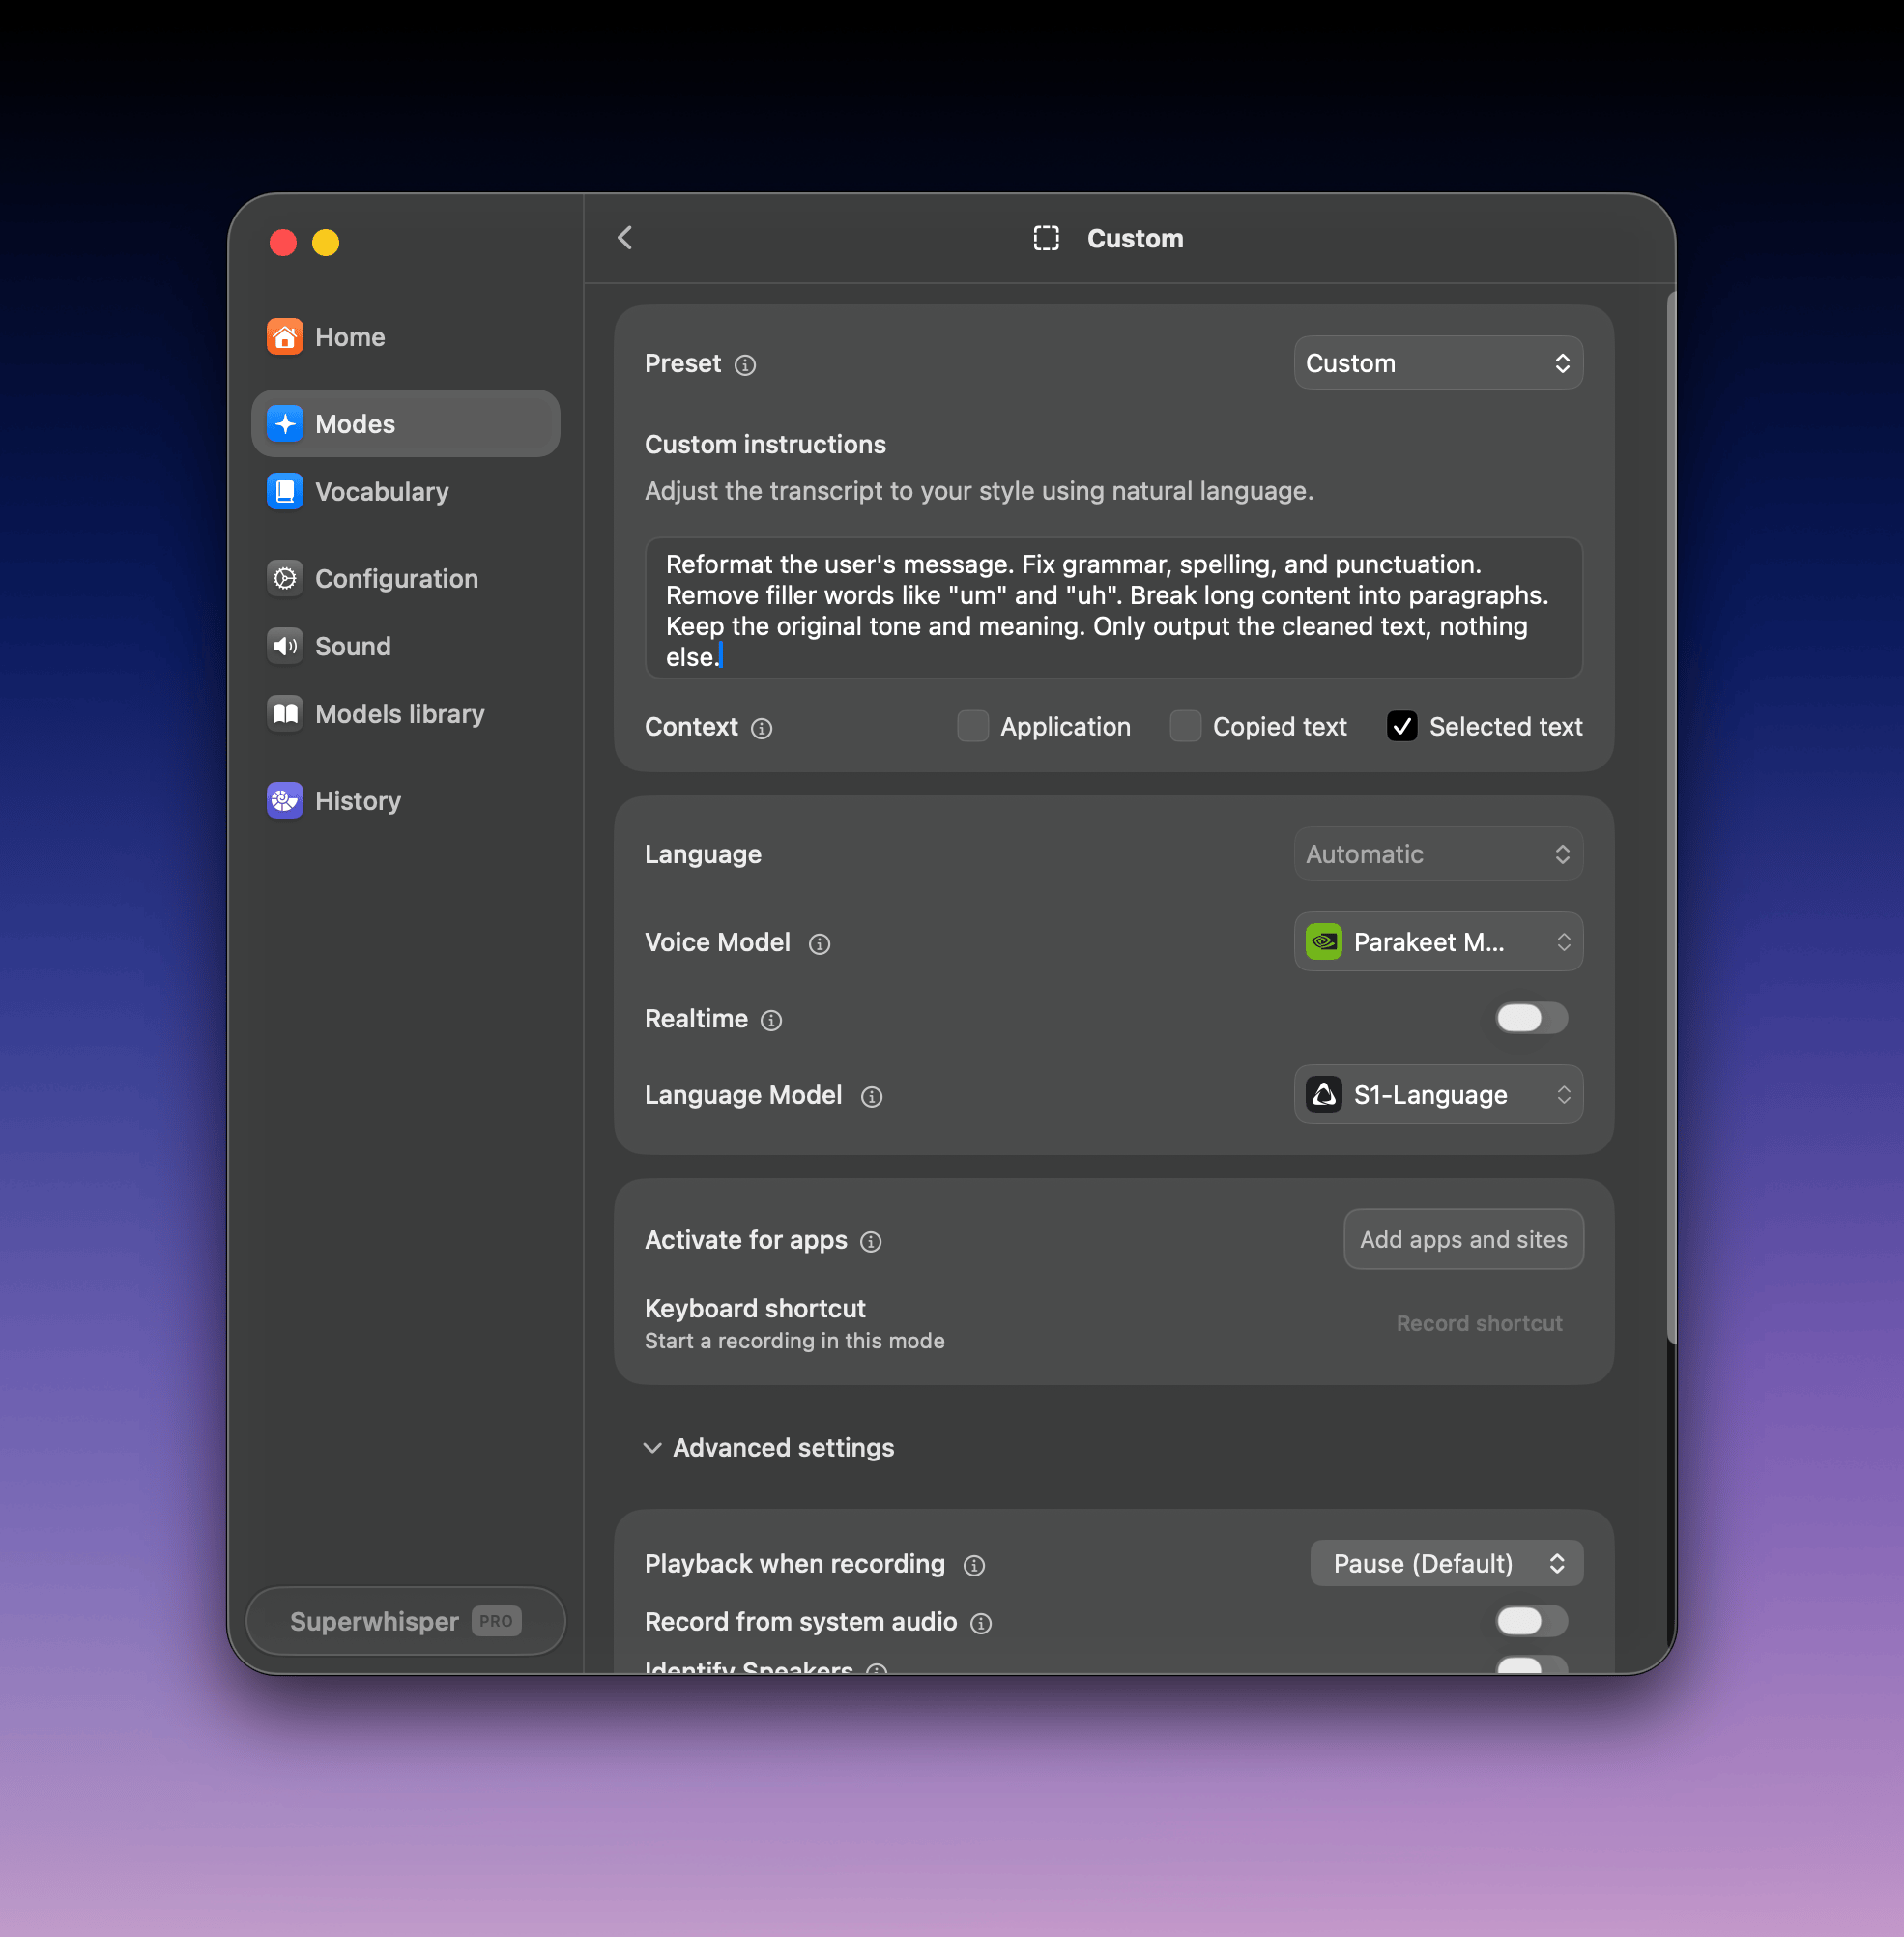The width and height of the screenshot is (1904, 1937).
Task: Open the Voice Model Parakeet dropdown
Action: tap(1438, 942)
